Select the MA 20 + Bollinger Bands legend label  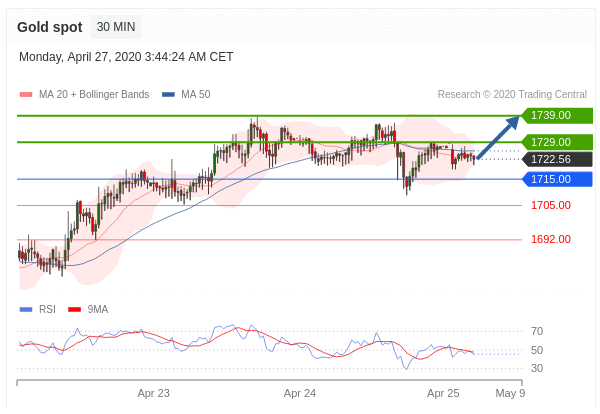(94, 95)
